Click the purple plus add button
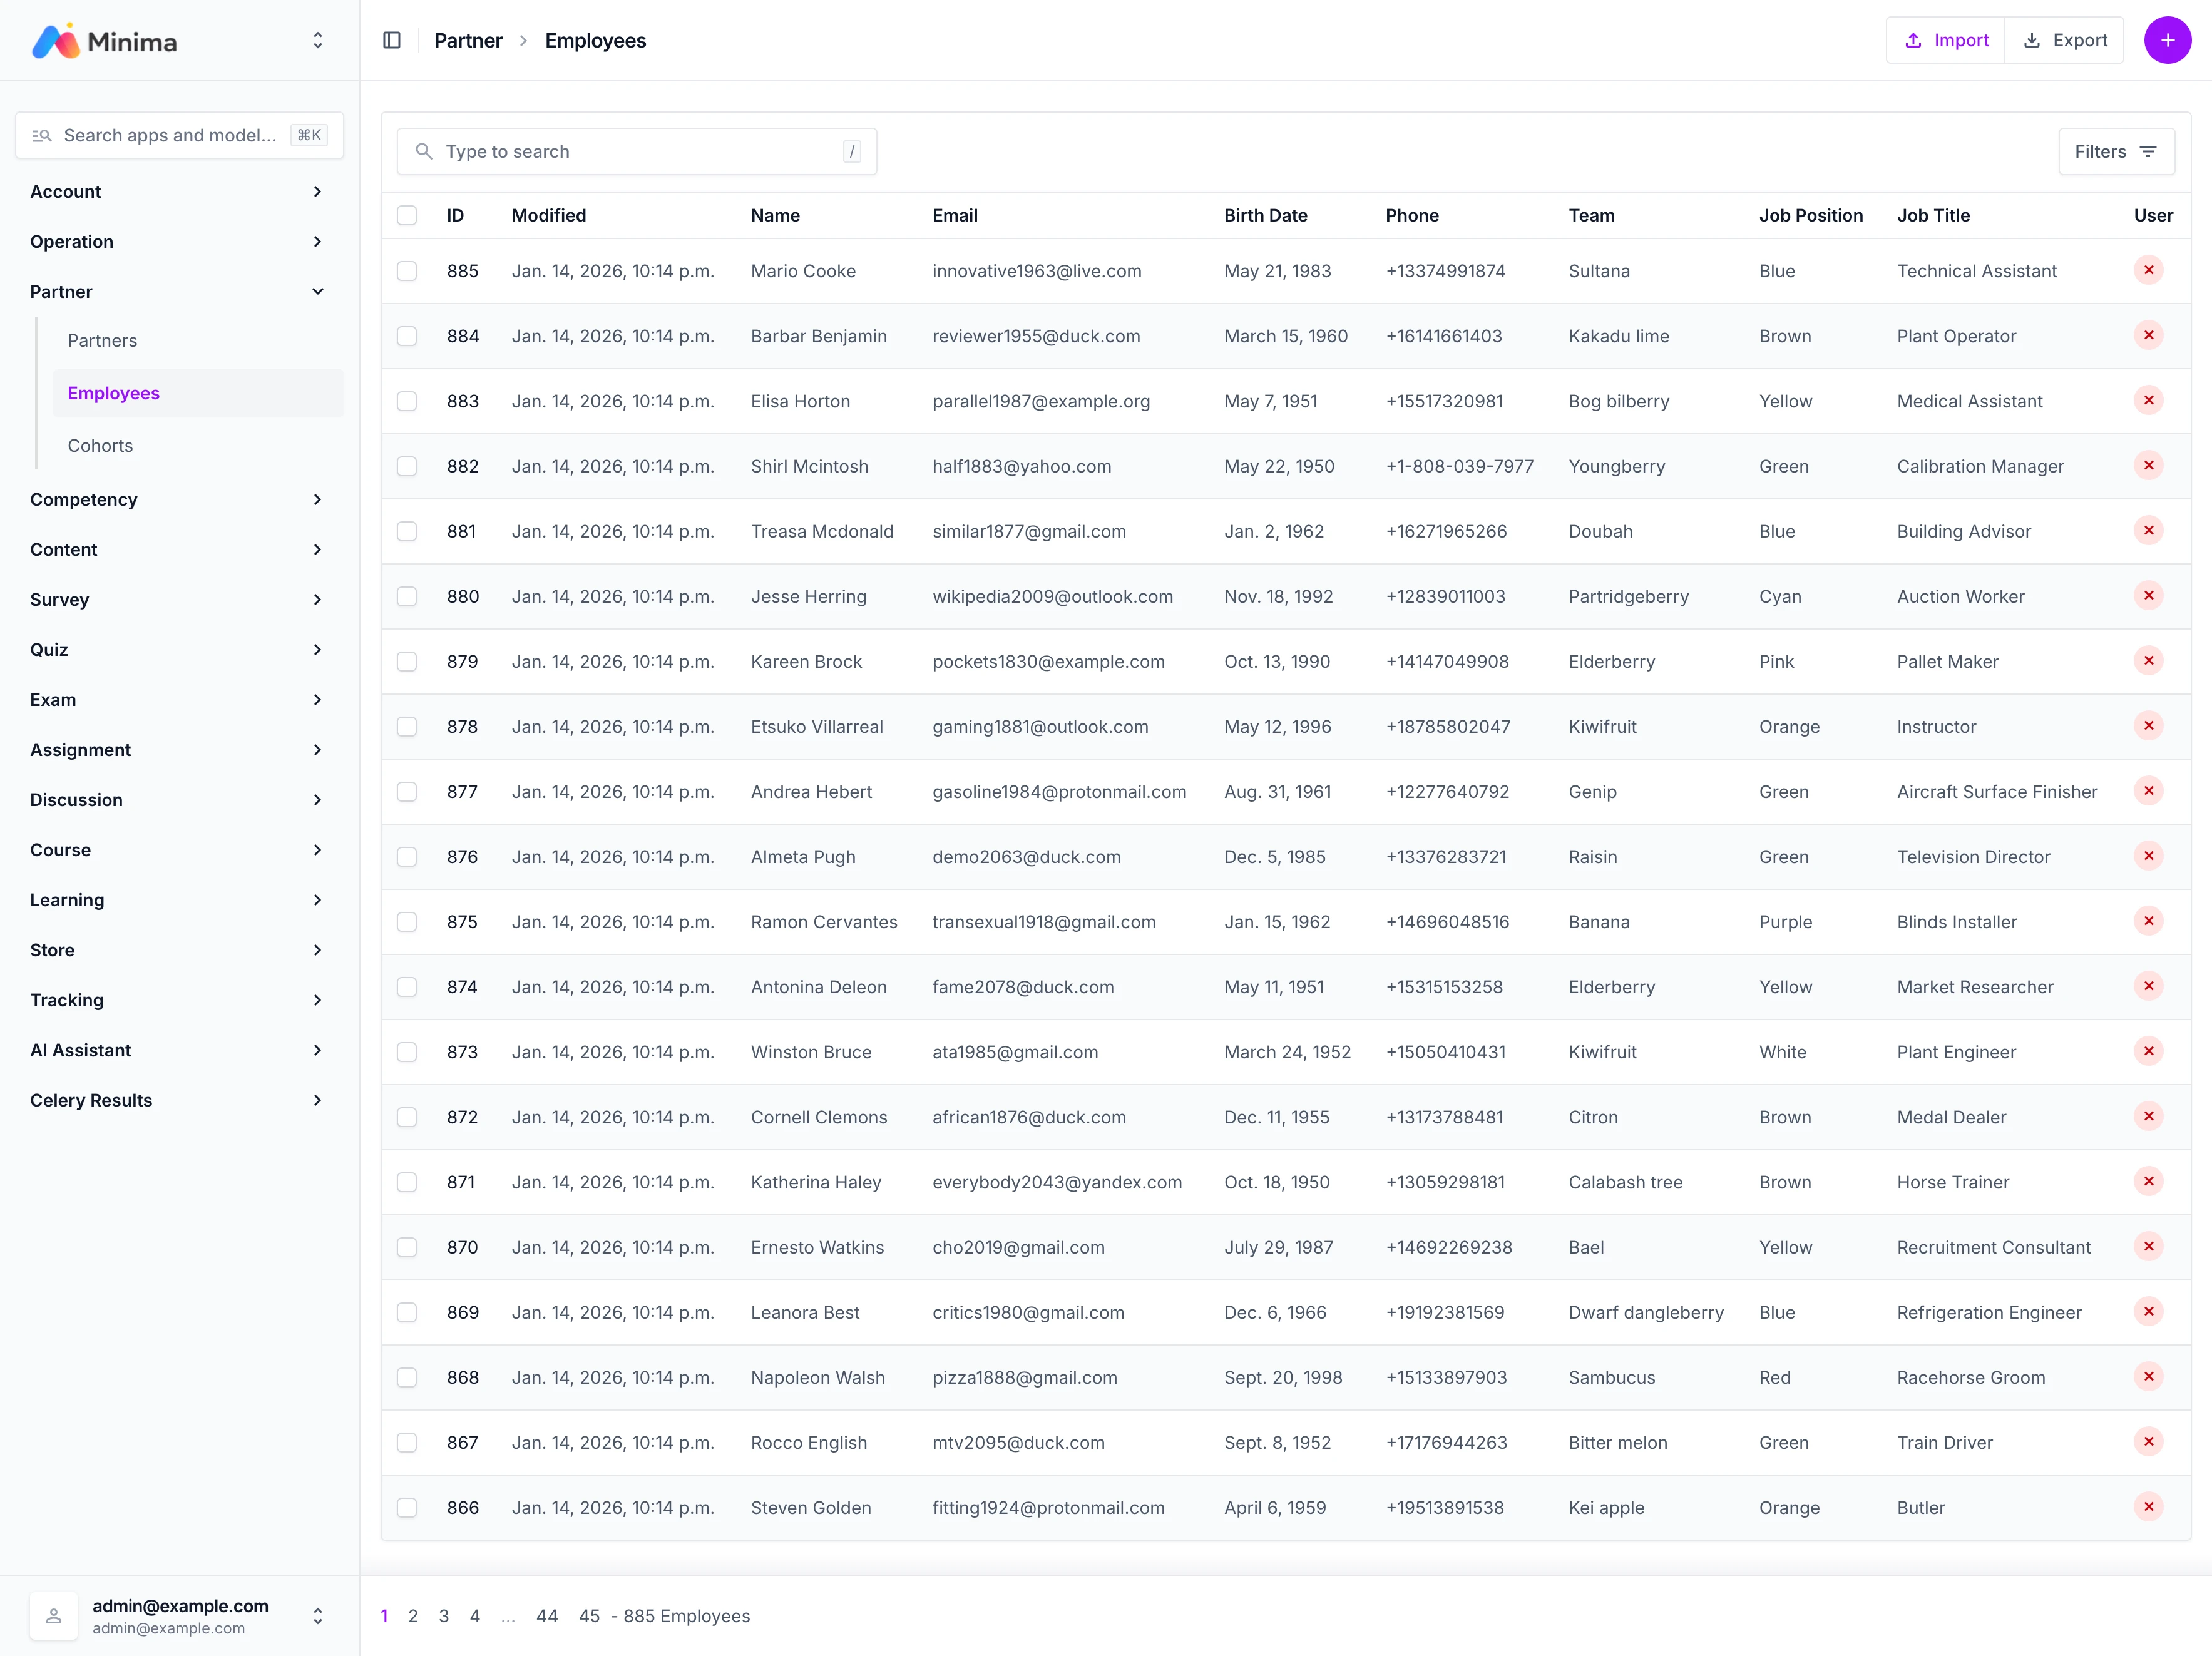Image resolution: width=2212 pixels, height=1656 pixels. point(2167,40)
